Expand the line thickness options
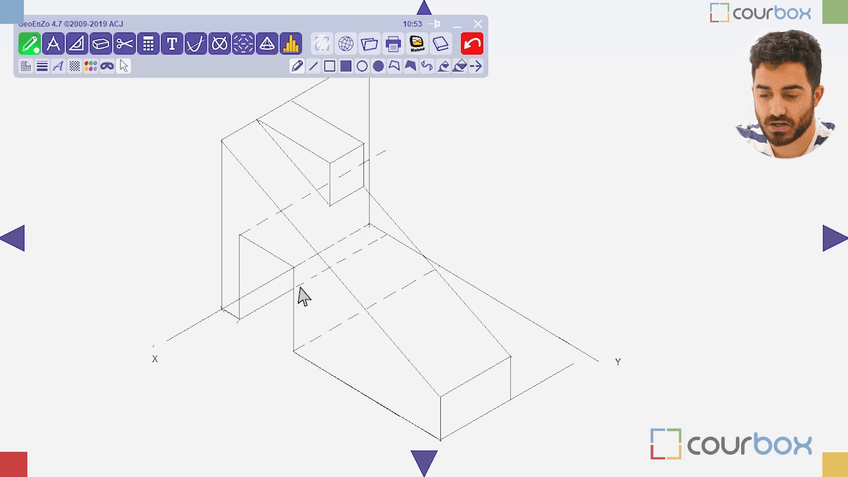 pos(42,66)
